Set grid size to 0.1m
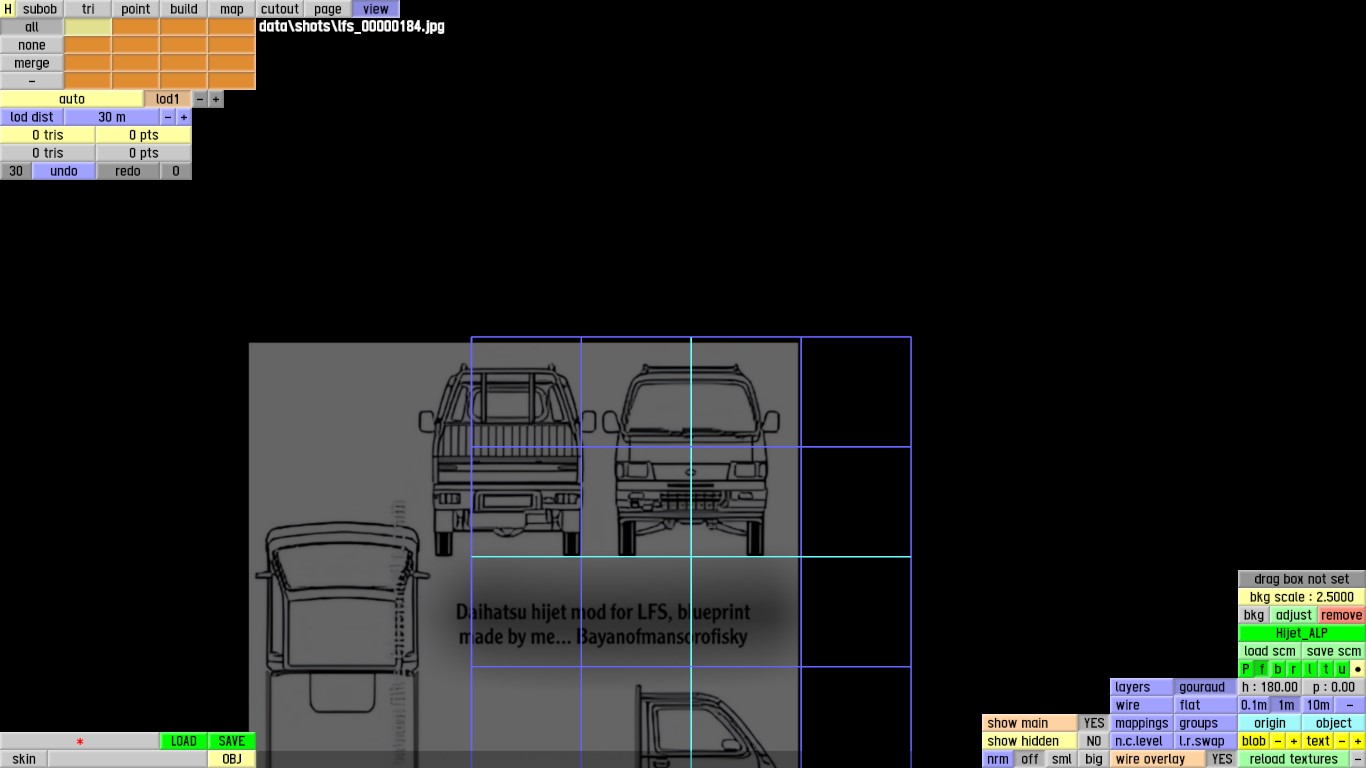This screenshot has width=1366, height=768. coord(1254,705)
